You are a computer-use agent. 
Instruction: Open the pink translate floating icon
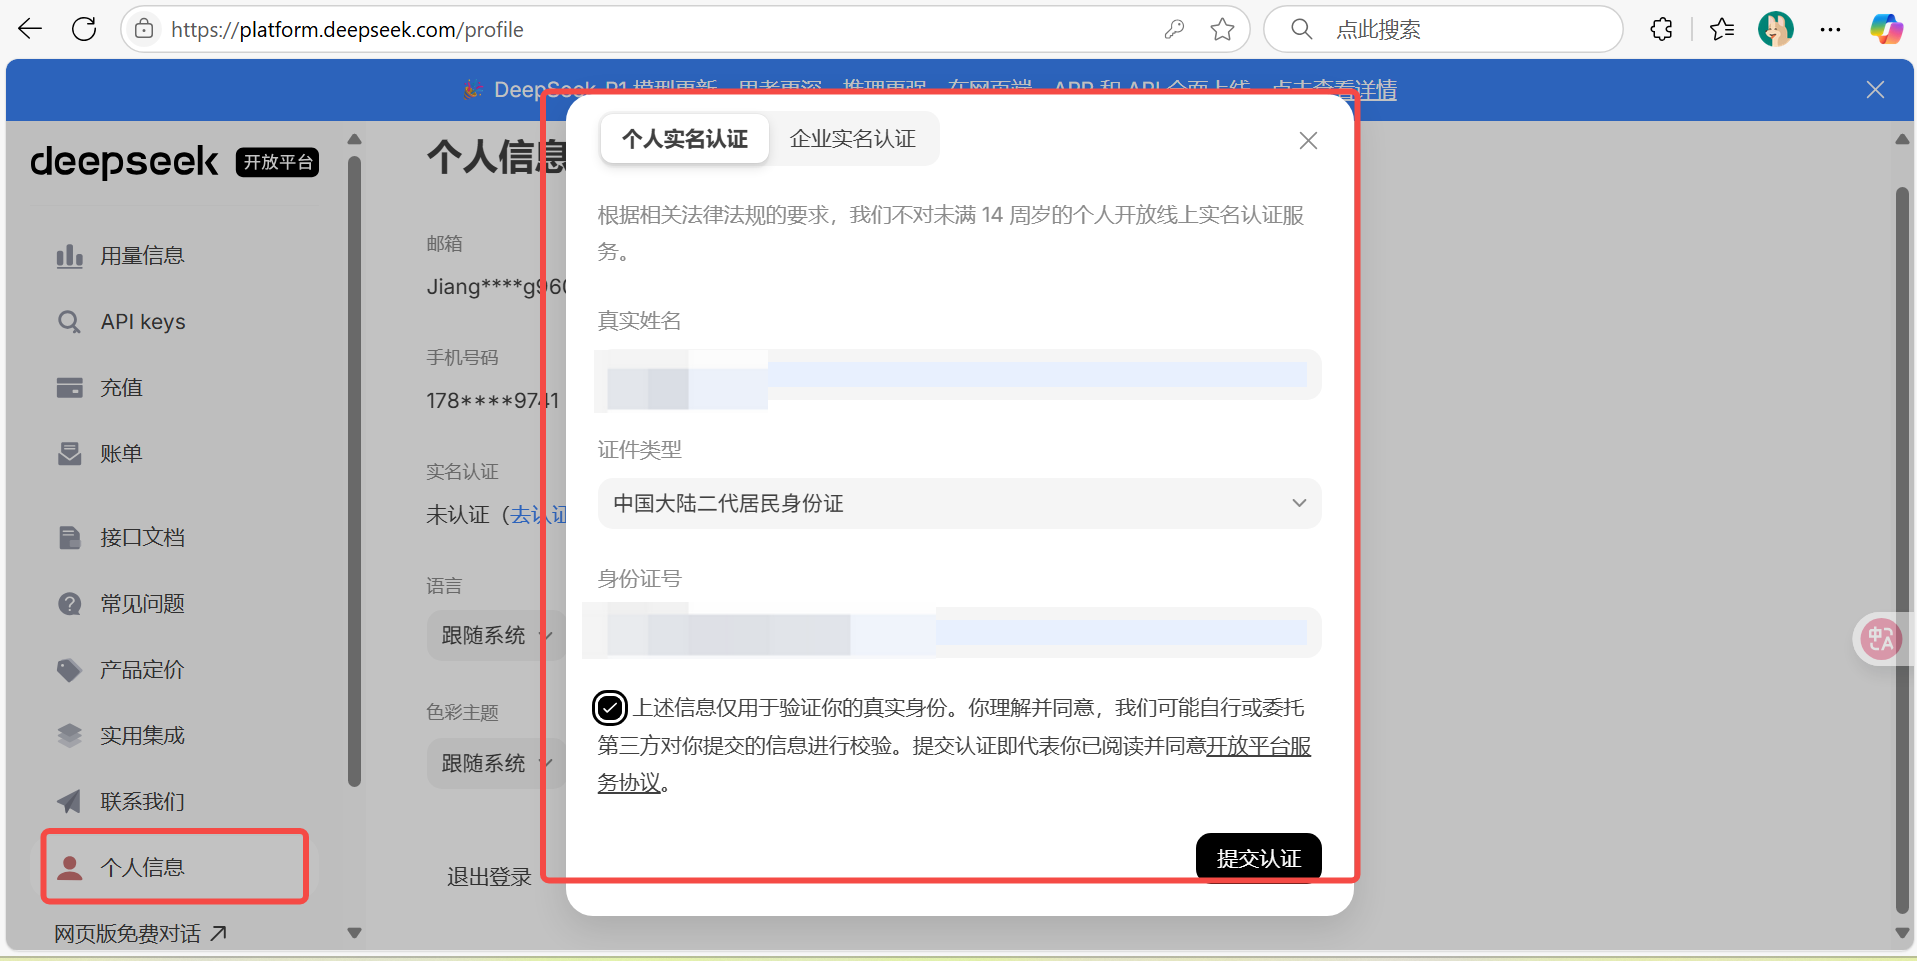click(x=1881, y=638)
